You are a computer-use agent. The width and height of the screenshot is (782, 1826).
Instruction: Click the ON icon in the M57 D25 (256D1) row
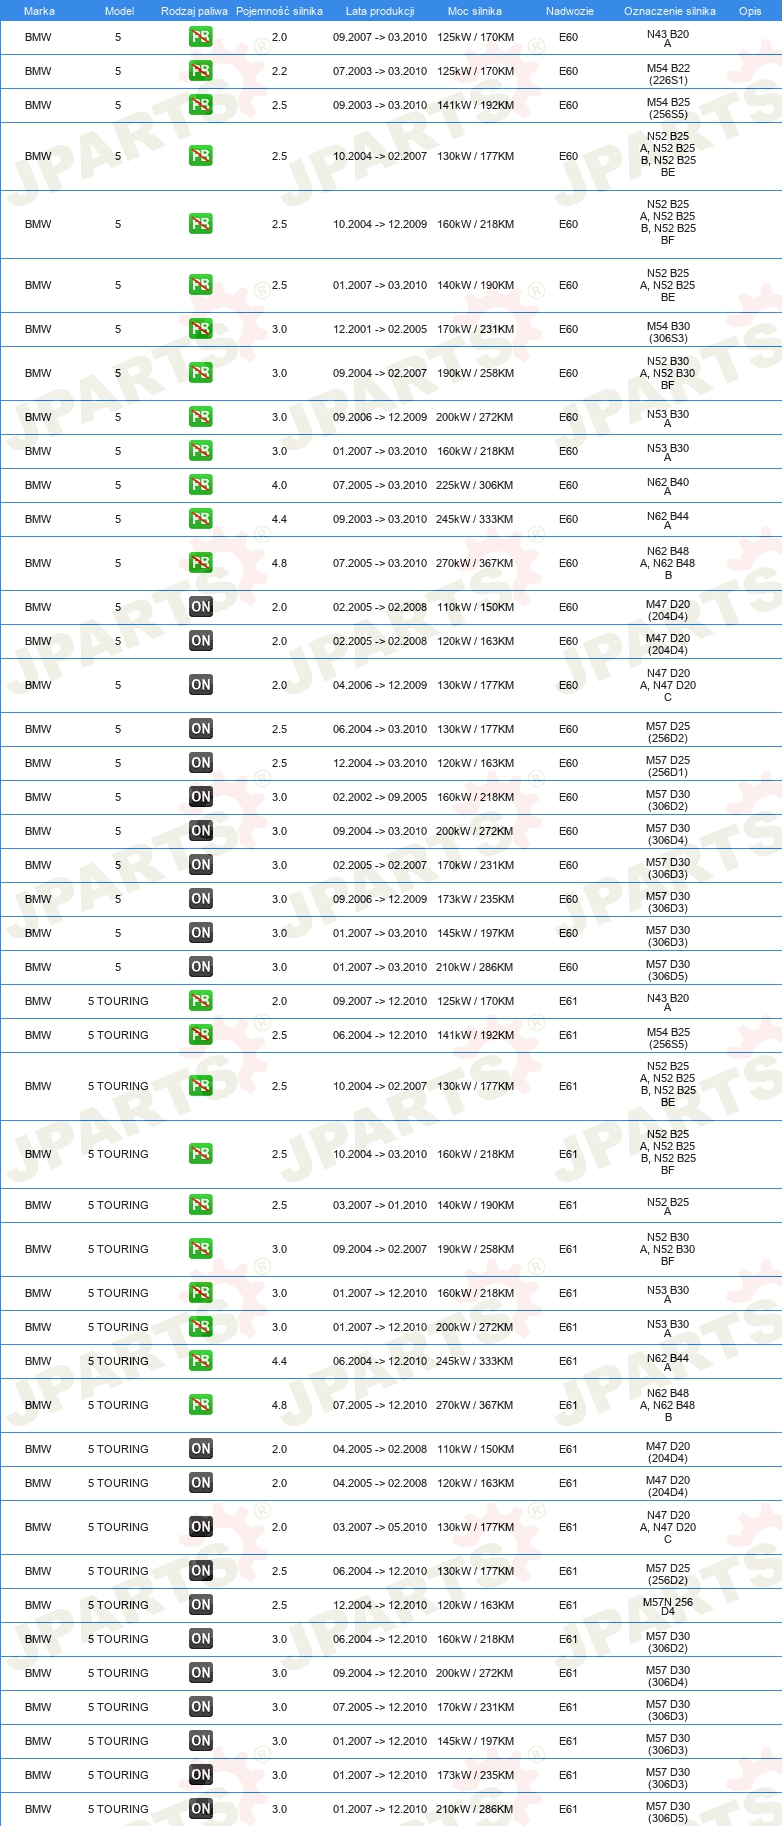pos(201,763)
